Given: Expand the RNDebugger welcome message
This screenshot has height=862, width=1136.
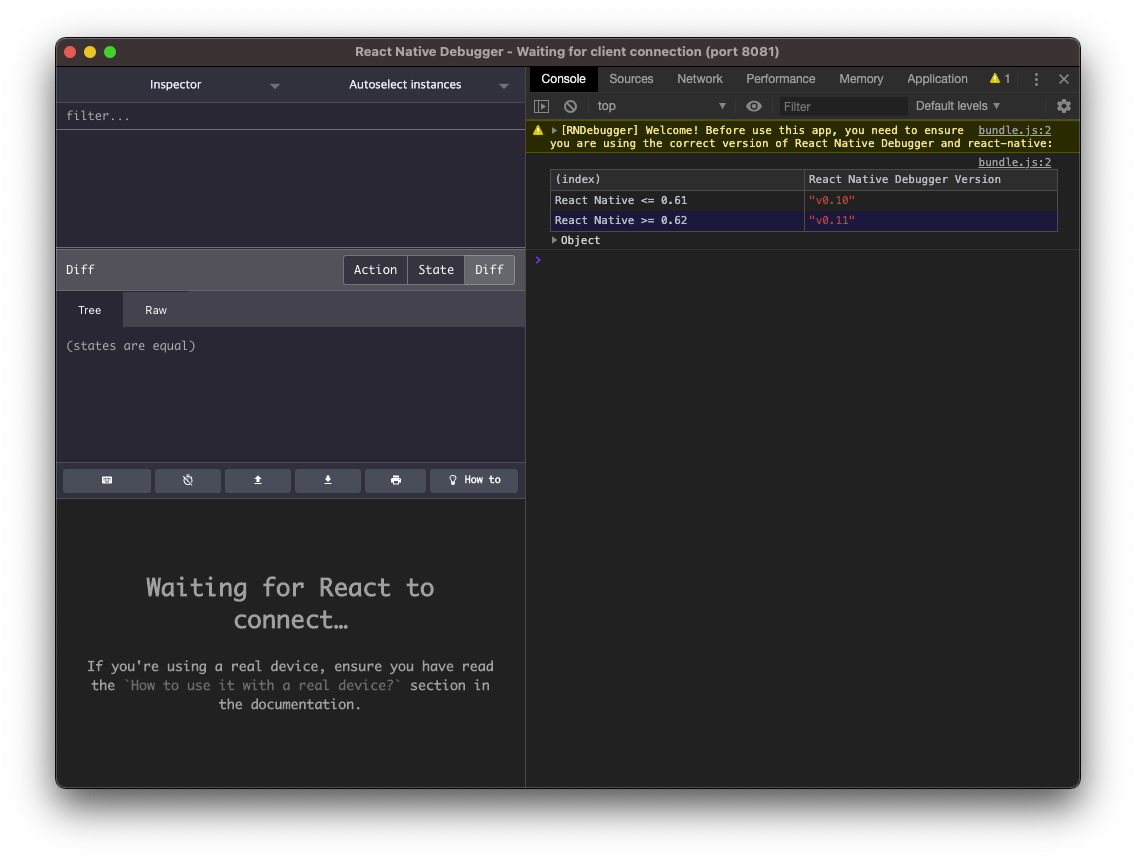Looking at the screenshot, I should coord(554,130).
